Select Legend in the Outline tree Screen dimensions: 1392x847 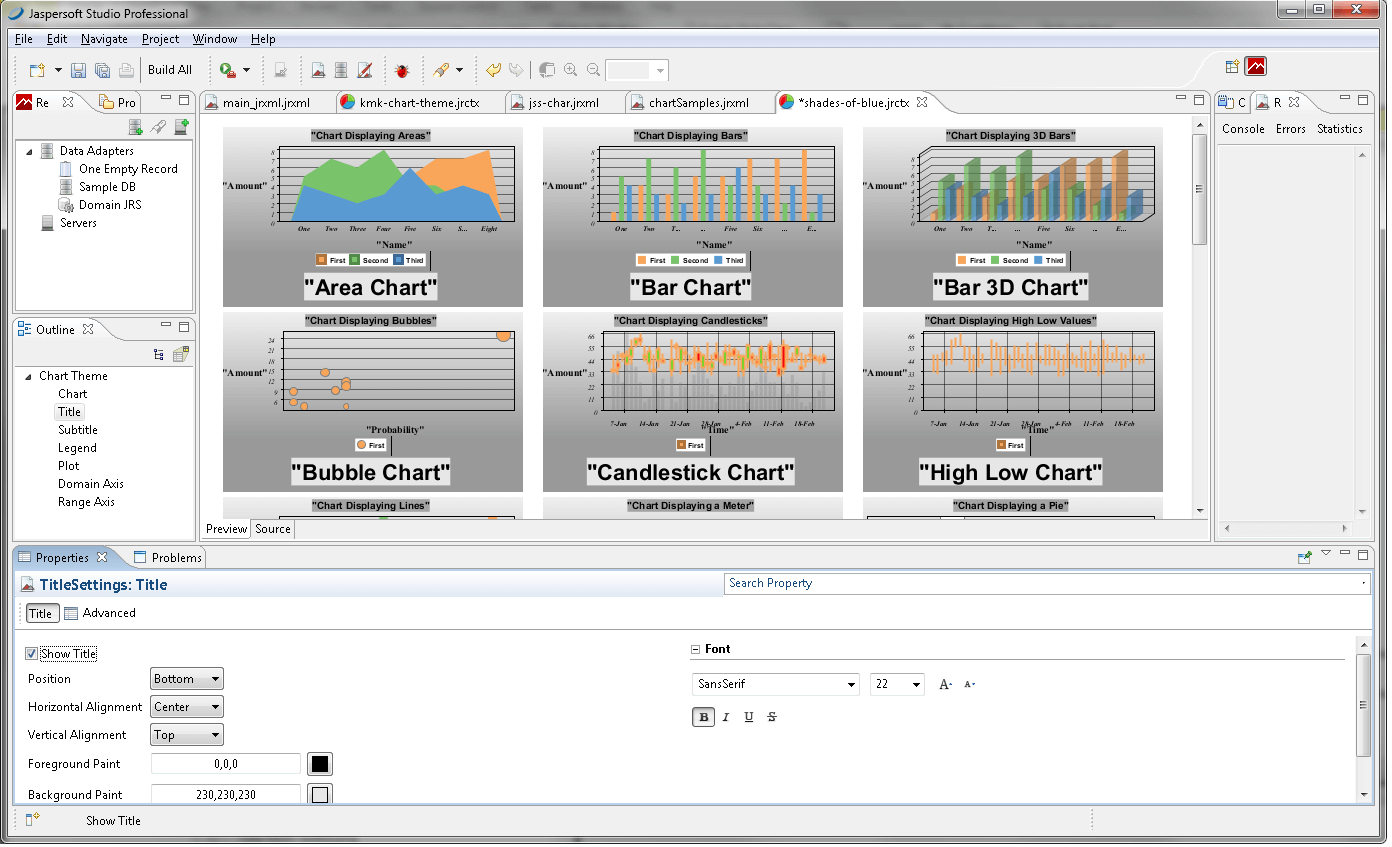pos(77,448)
